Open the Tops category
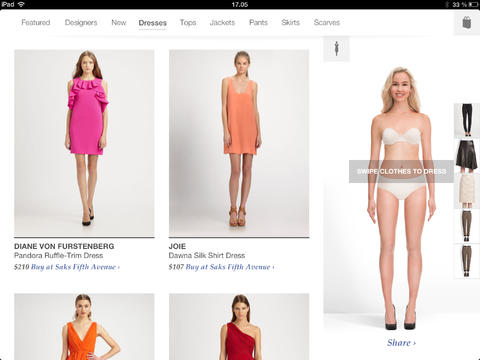Screen dimensions: 480x360 (188, 22)
